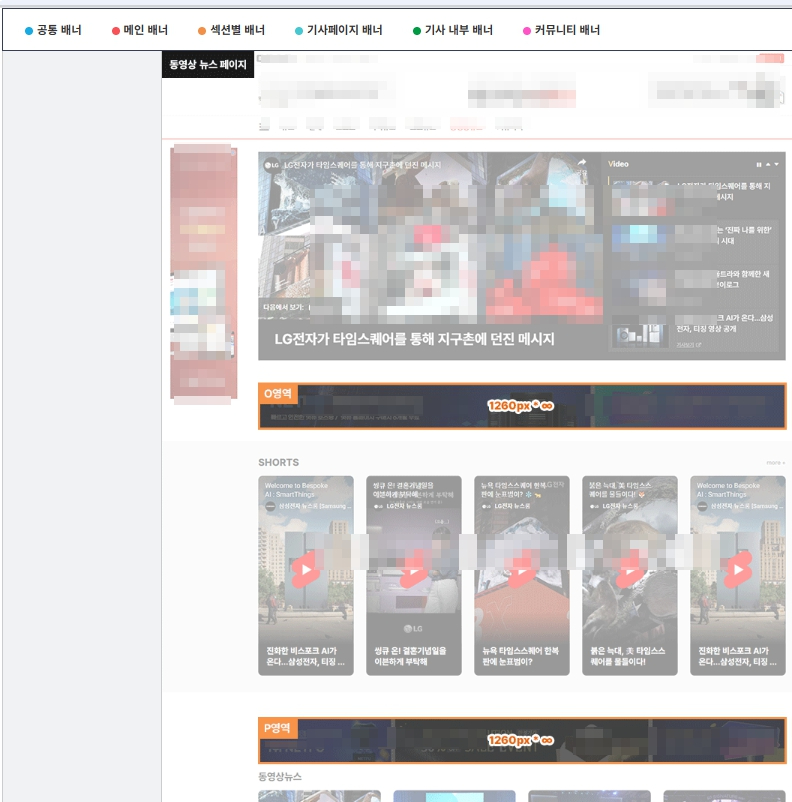Click the 다음에서 보기 link on video
Image resolution: width=792 pixels, height=802 pixels.
(x=284, y=307)
